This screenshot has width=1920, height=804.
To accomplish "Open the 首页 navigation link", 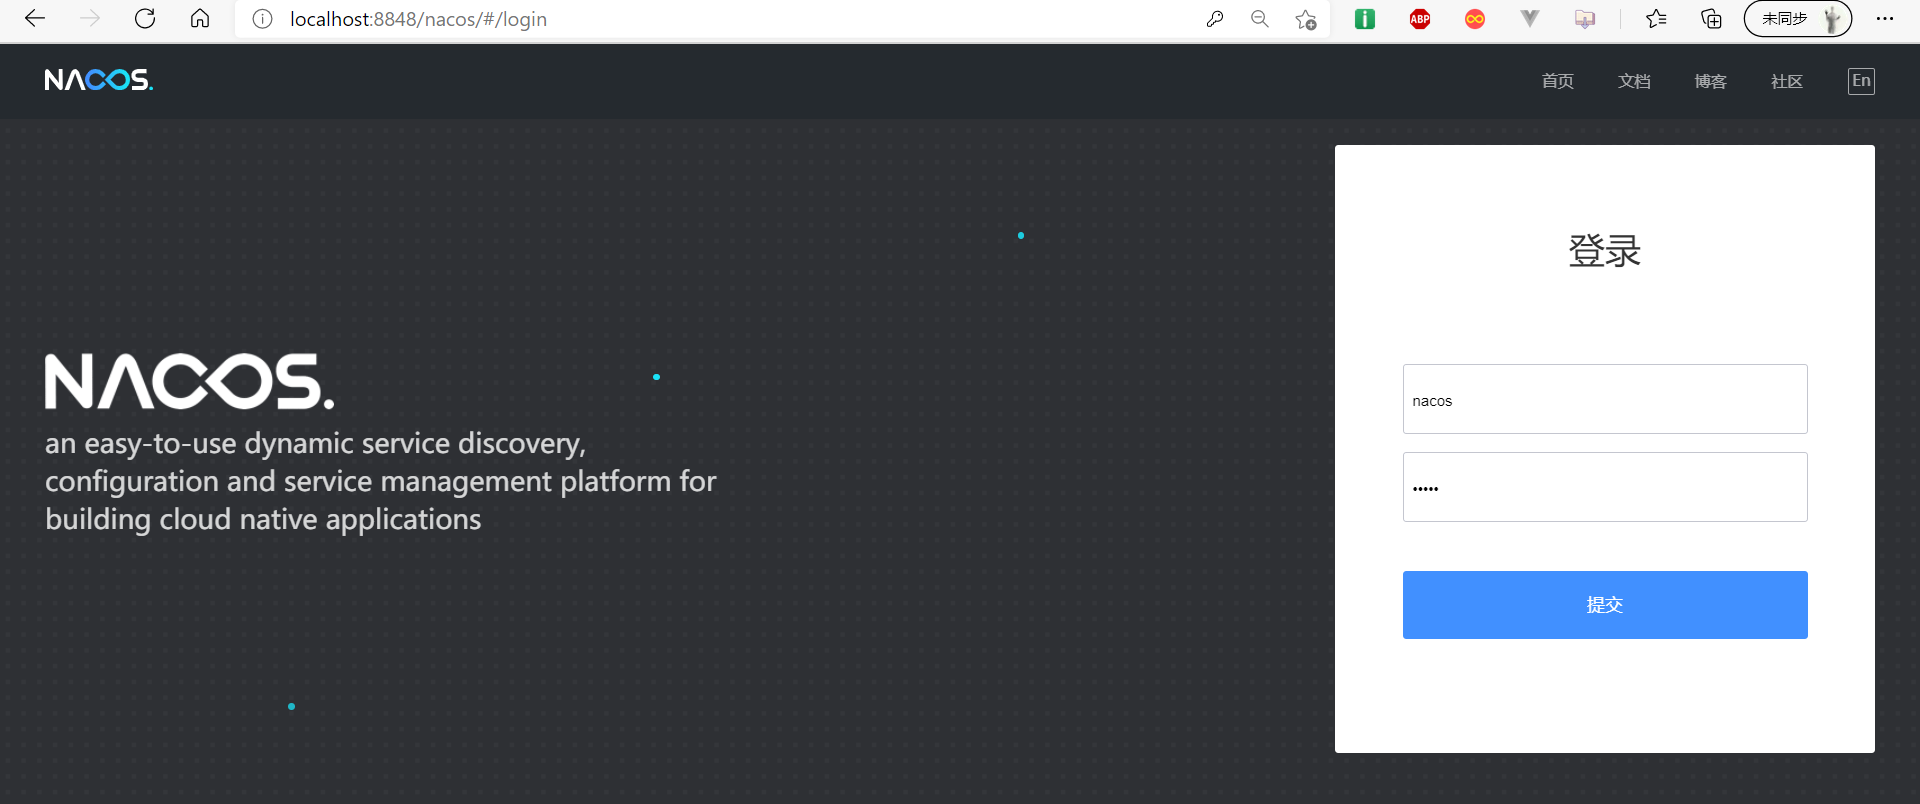I will pyautogui.click(x=1558, y=81).
